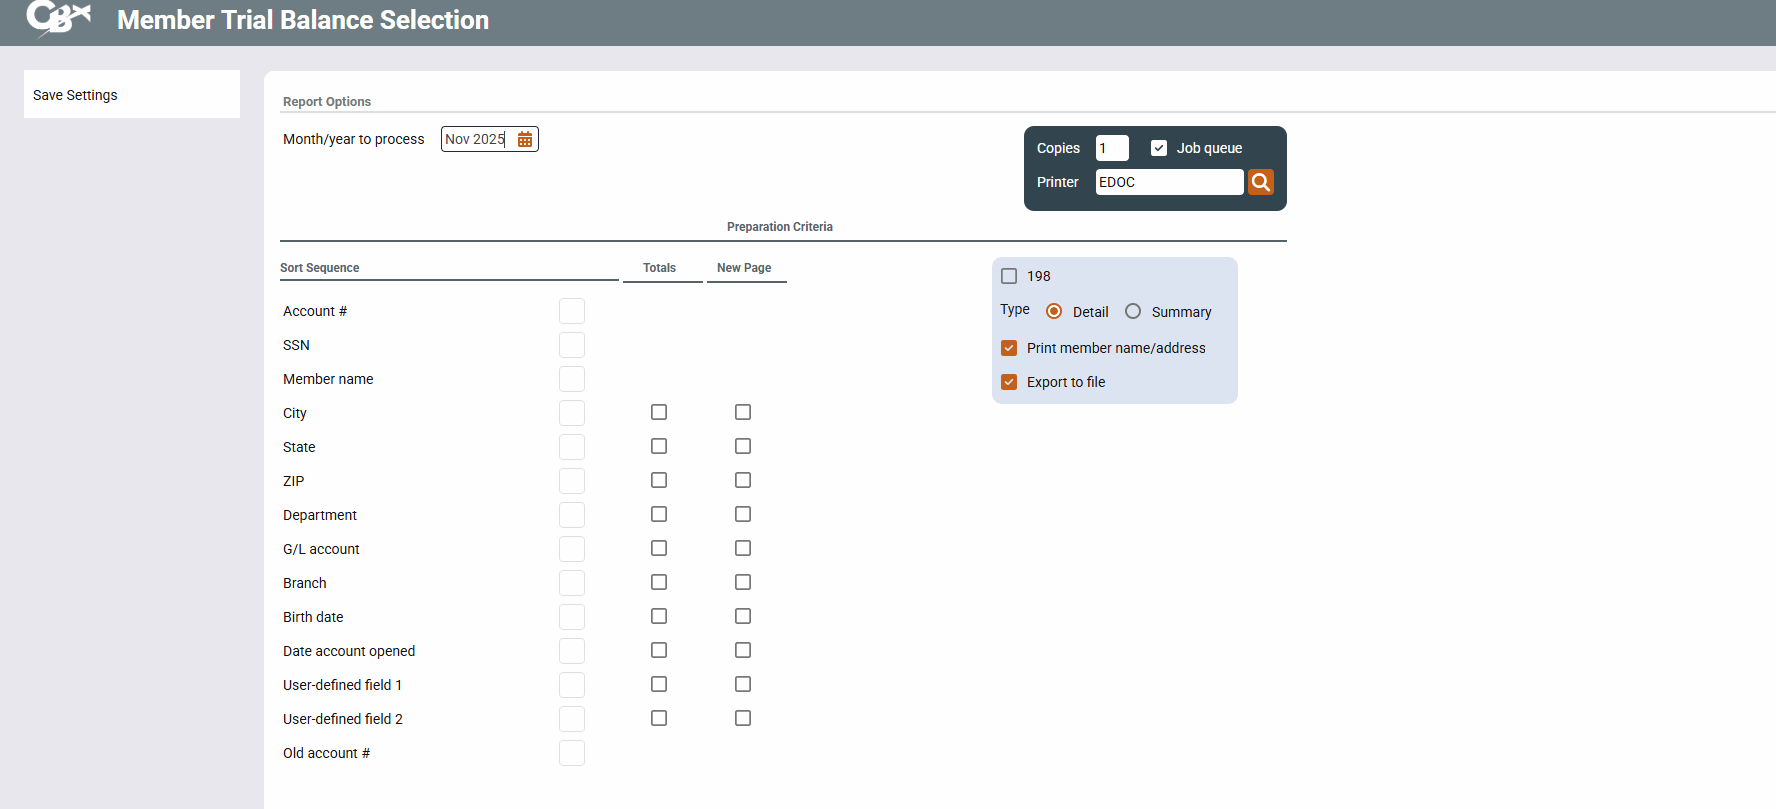Uncheck Print member name/address
The image size is (1776, 809).
[x=1009, y=348]
